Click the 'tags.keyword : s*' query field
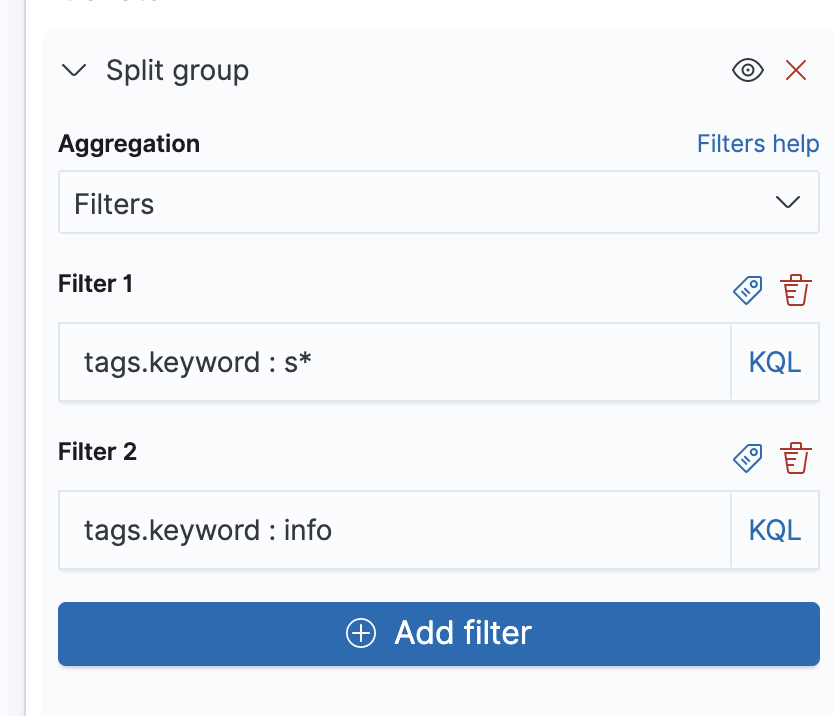 click(395, 362)
